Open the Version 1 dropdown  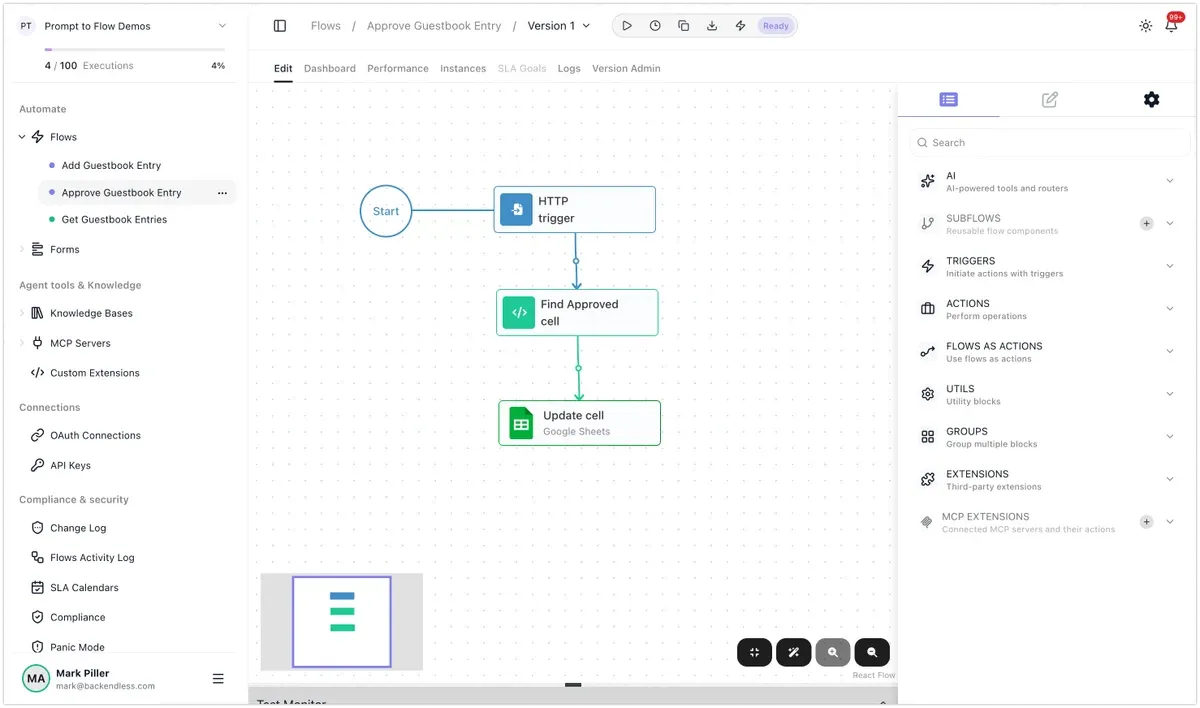click(559, 26)
